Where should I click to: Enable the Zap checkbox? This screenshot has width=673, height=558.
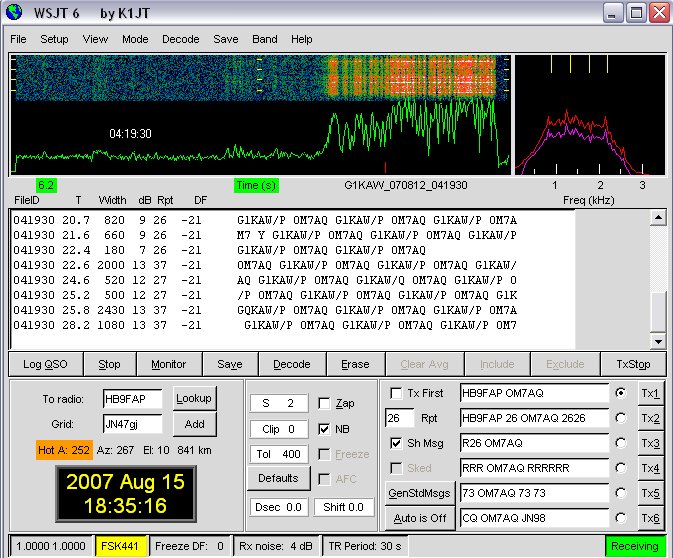coord(324,403)
